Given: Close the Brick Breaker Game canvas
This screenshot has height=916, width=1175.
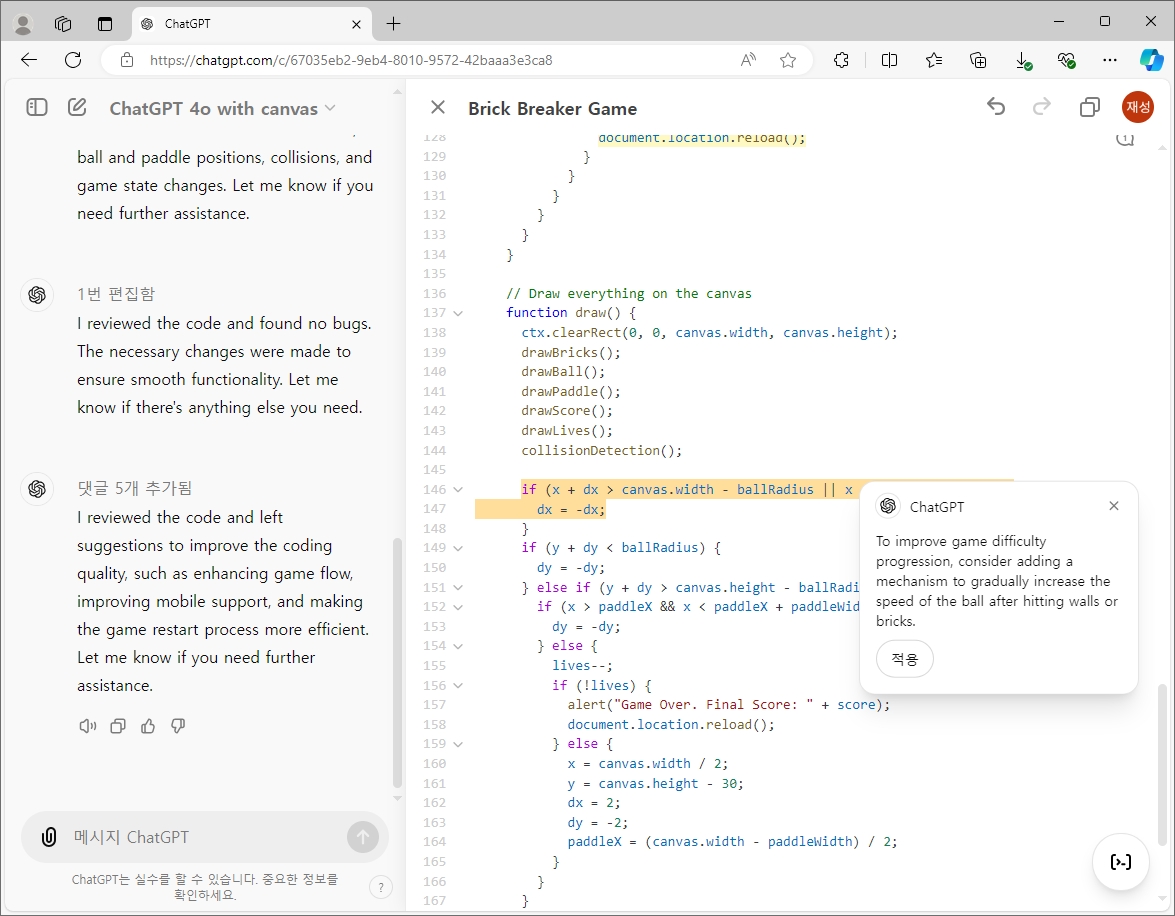Looking at the screenshot, I should pos(438,107).
